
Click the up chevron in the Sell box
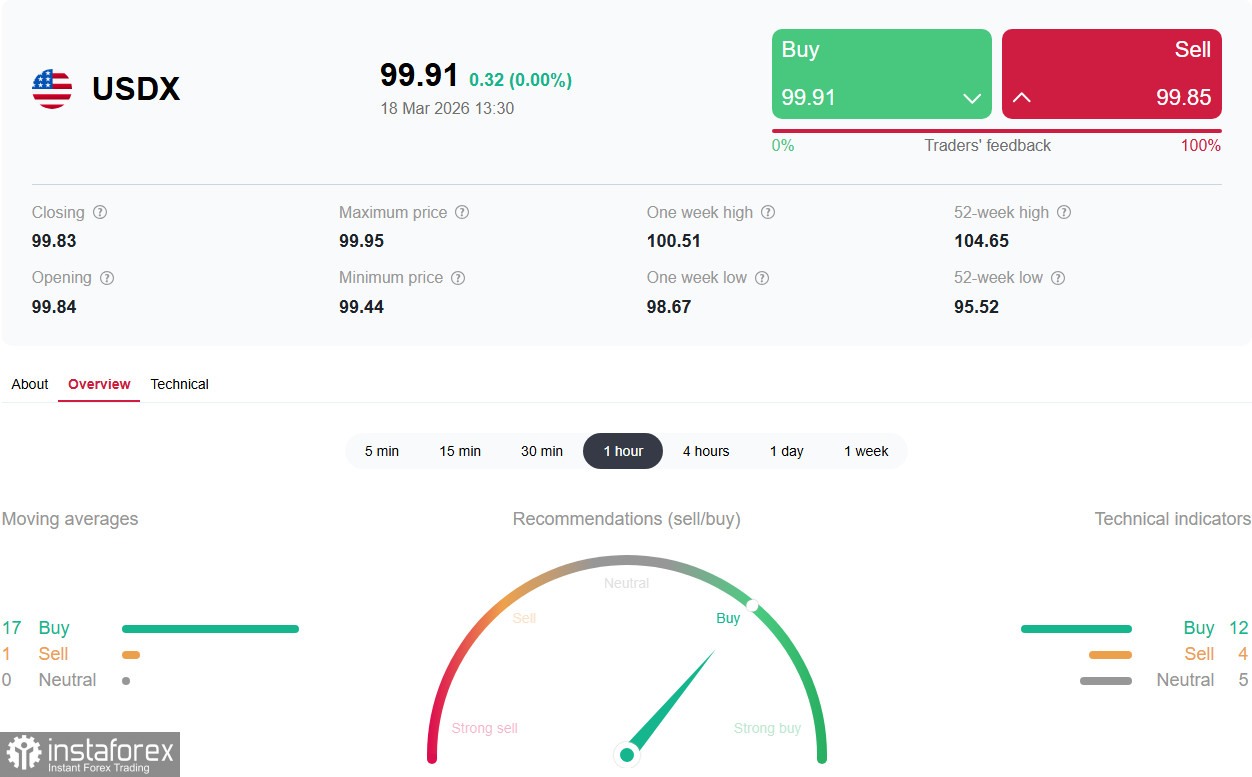point(1022,98)
